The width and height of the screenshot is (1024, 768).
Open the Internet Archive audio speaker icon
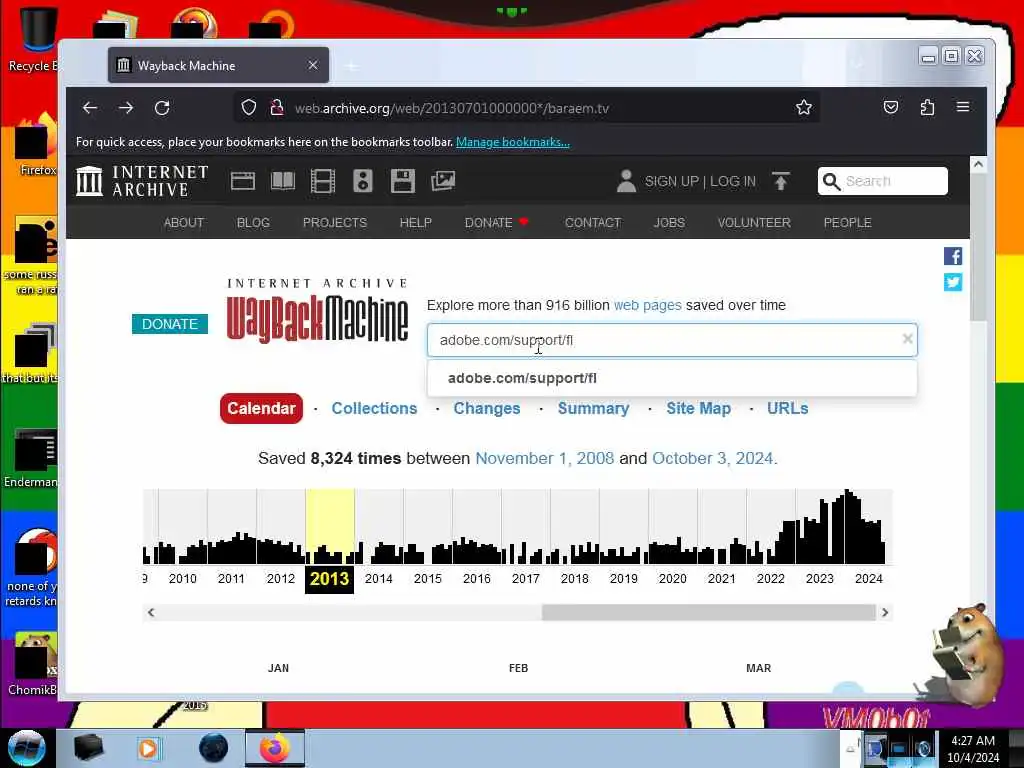pyautogui.click(x=363, y=181)
